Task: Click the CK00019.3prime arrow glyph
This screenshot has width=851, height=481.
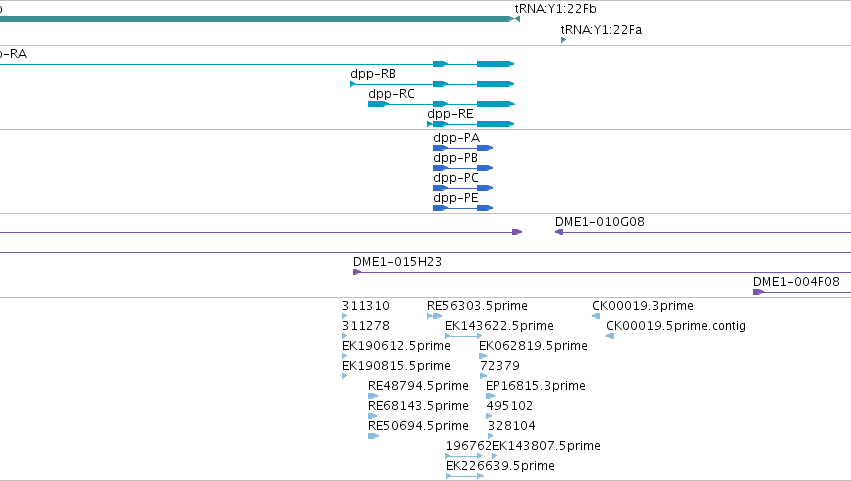Action: tap(596, 316)
